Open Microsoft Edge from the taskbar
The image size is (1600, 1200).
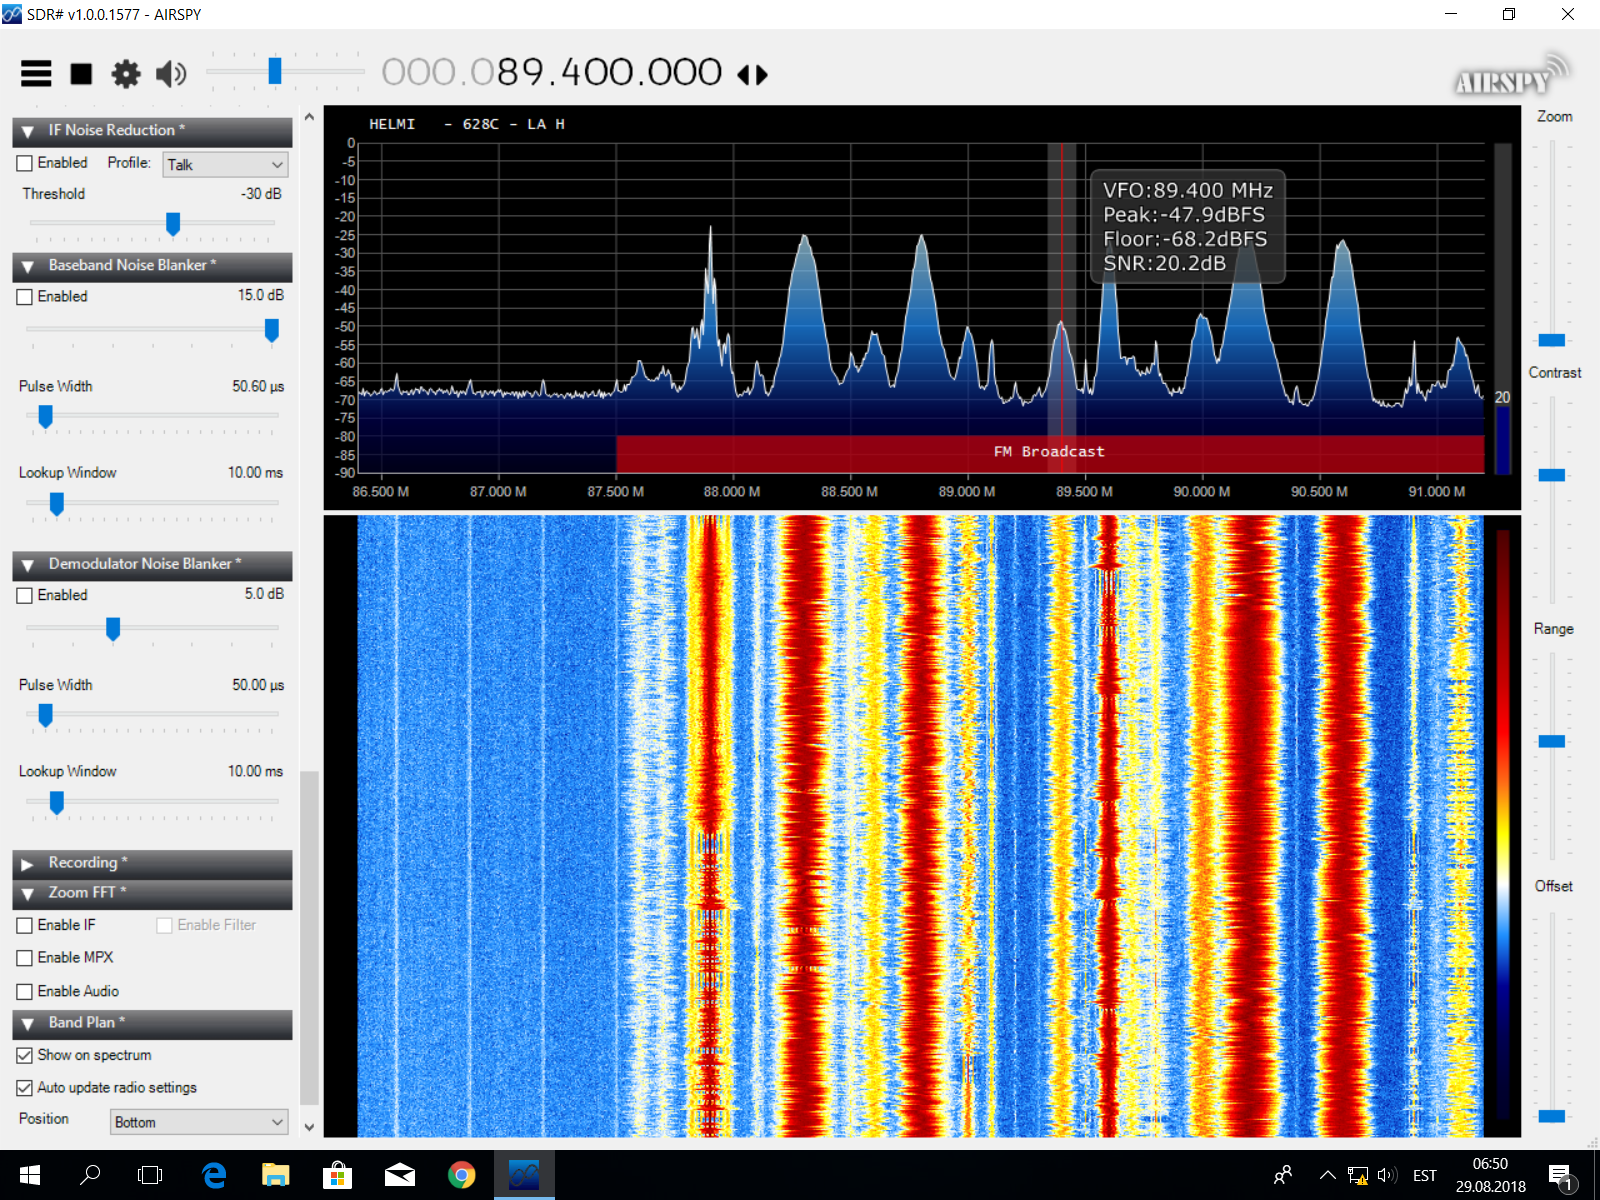point(214,1175)
